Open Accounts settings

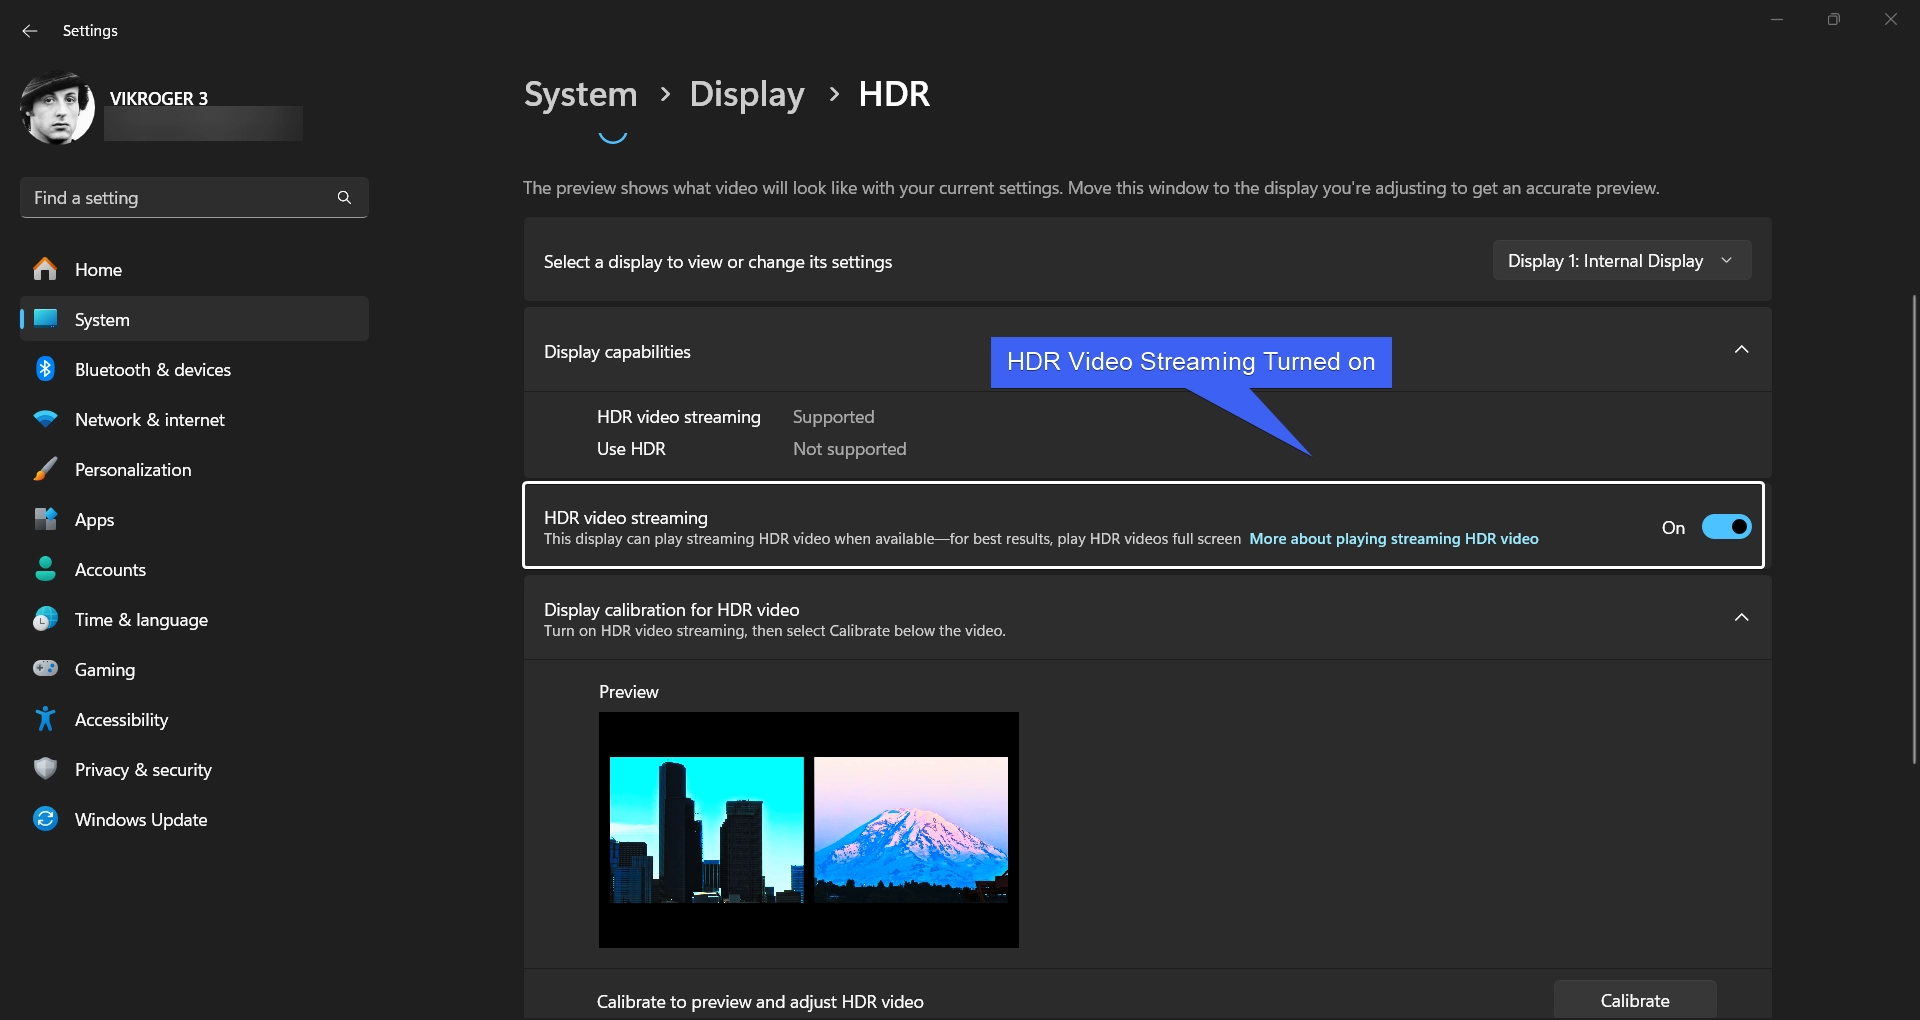coord(194,569)
